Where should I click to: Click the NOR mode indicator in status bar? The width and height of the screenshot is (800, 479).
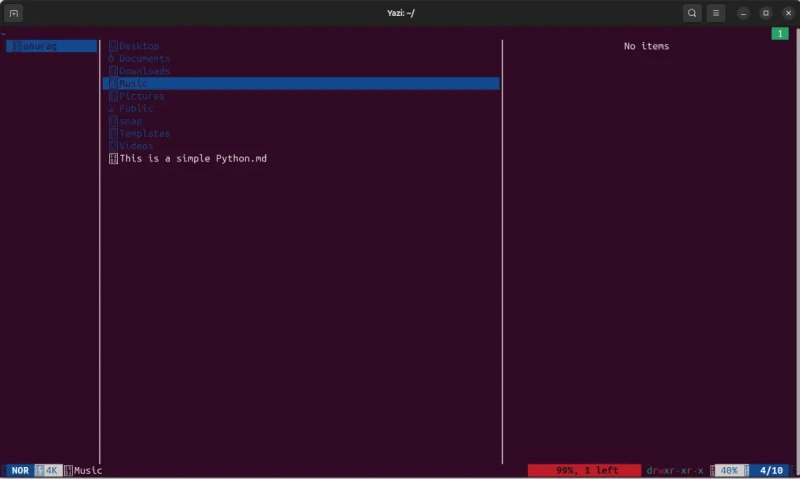[20, 470]
